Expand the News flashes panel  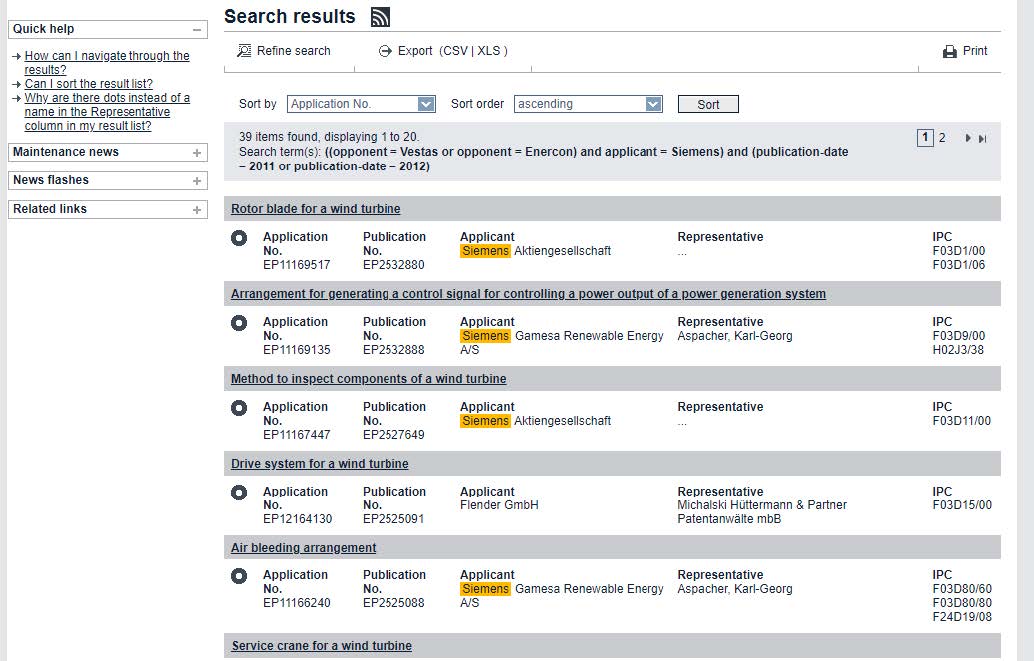click(x=197, y=181)
